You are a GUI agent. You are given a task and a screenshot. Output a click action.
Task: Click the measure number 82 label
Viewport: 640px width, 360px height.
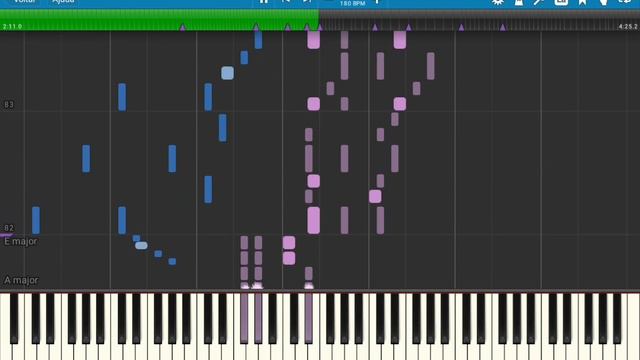[9, 228]
